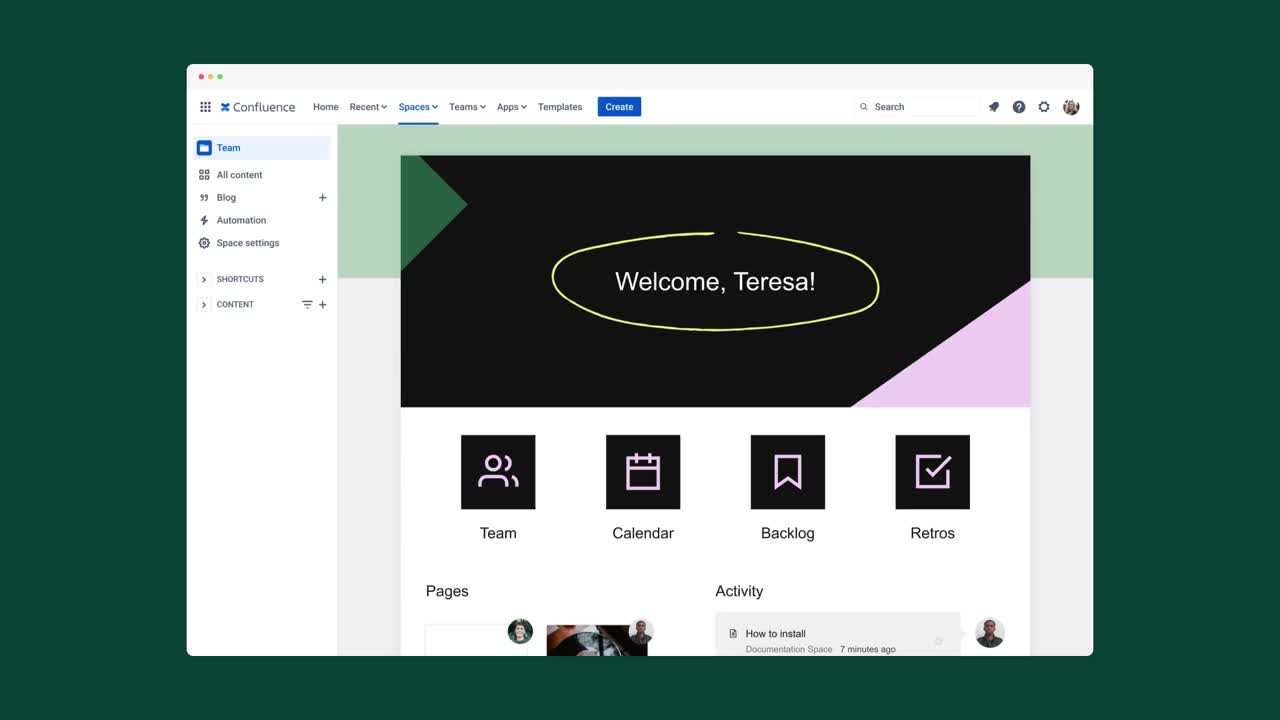Switch to the Templates menu item
The image size is (1280, 720).
click(559, 106)
